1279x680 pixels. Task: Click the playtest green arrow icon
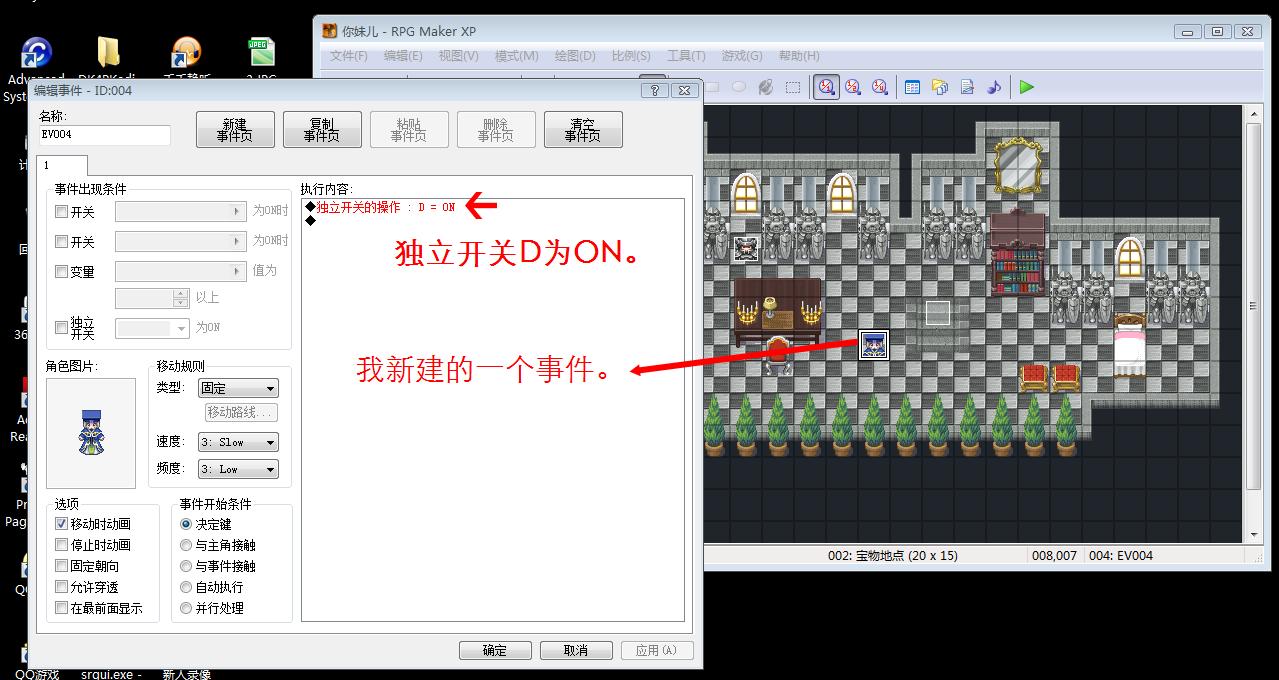point(1027,87)
